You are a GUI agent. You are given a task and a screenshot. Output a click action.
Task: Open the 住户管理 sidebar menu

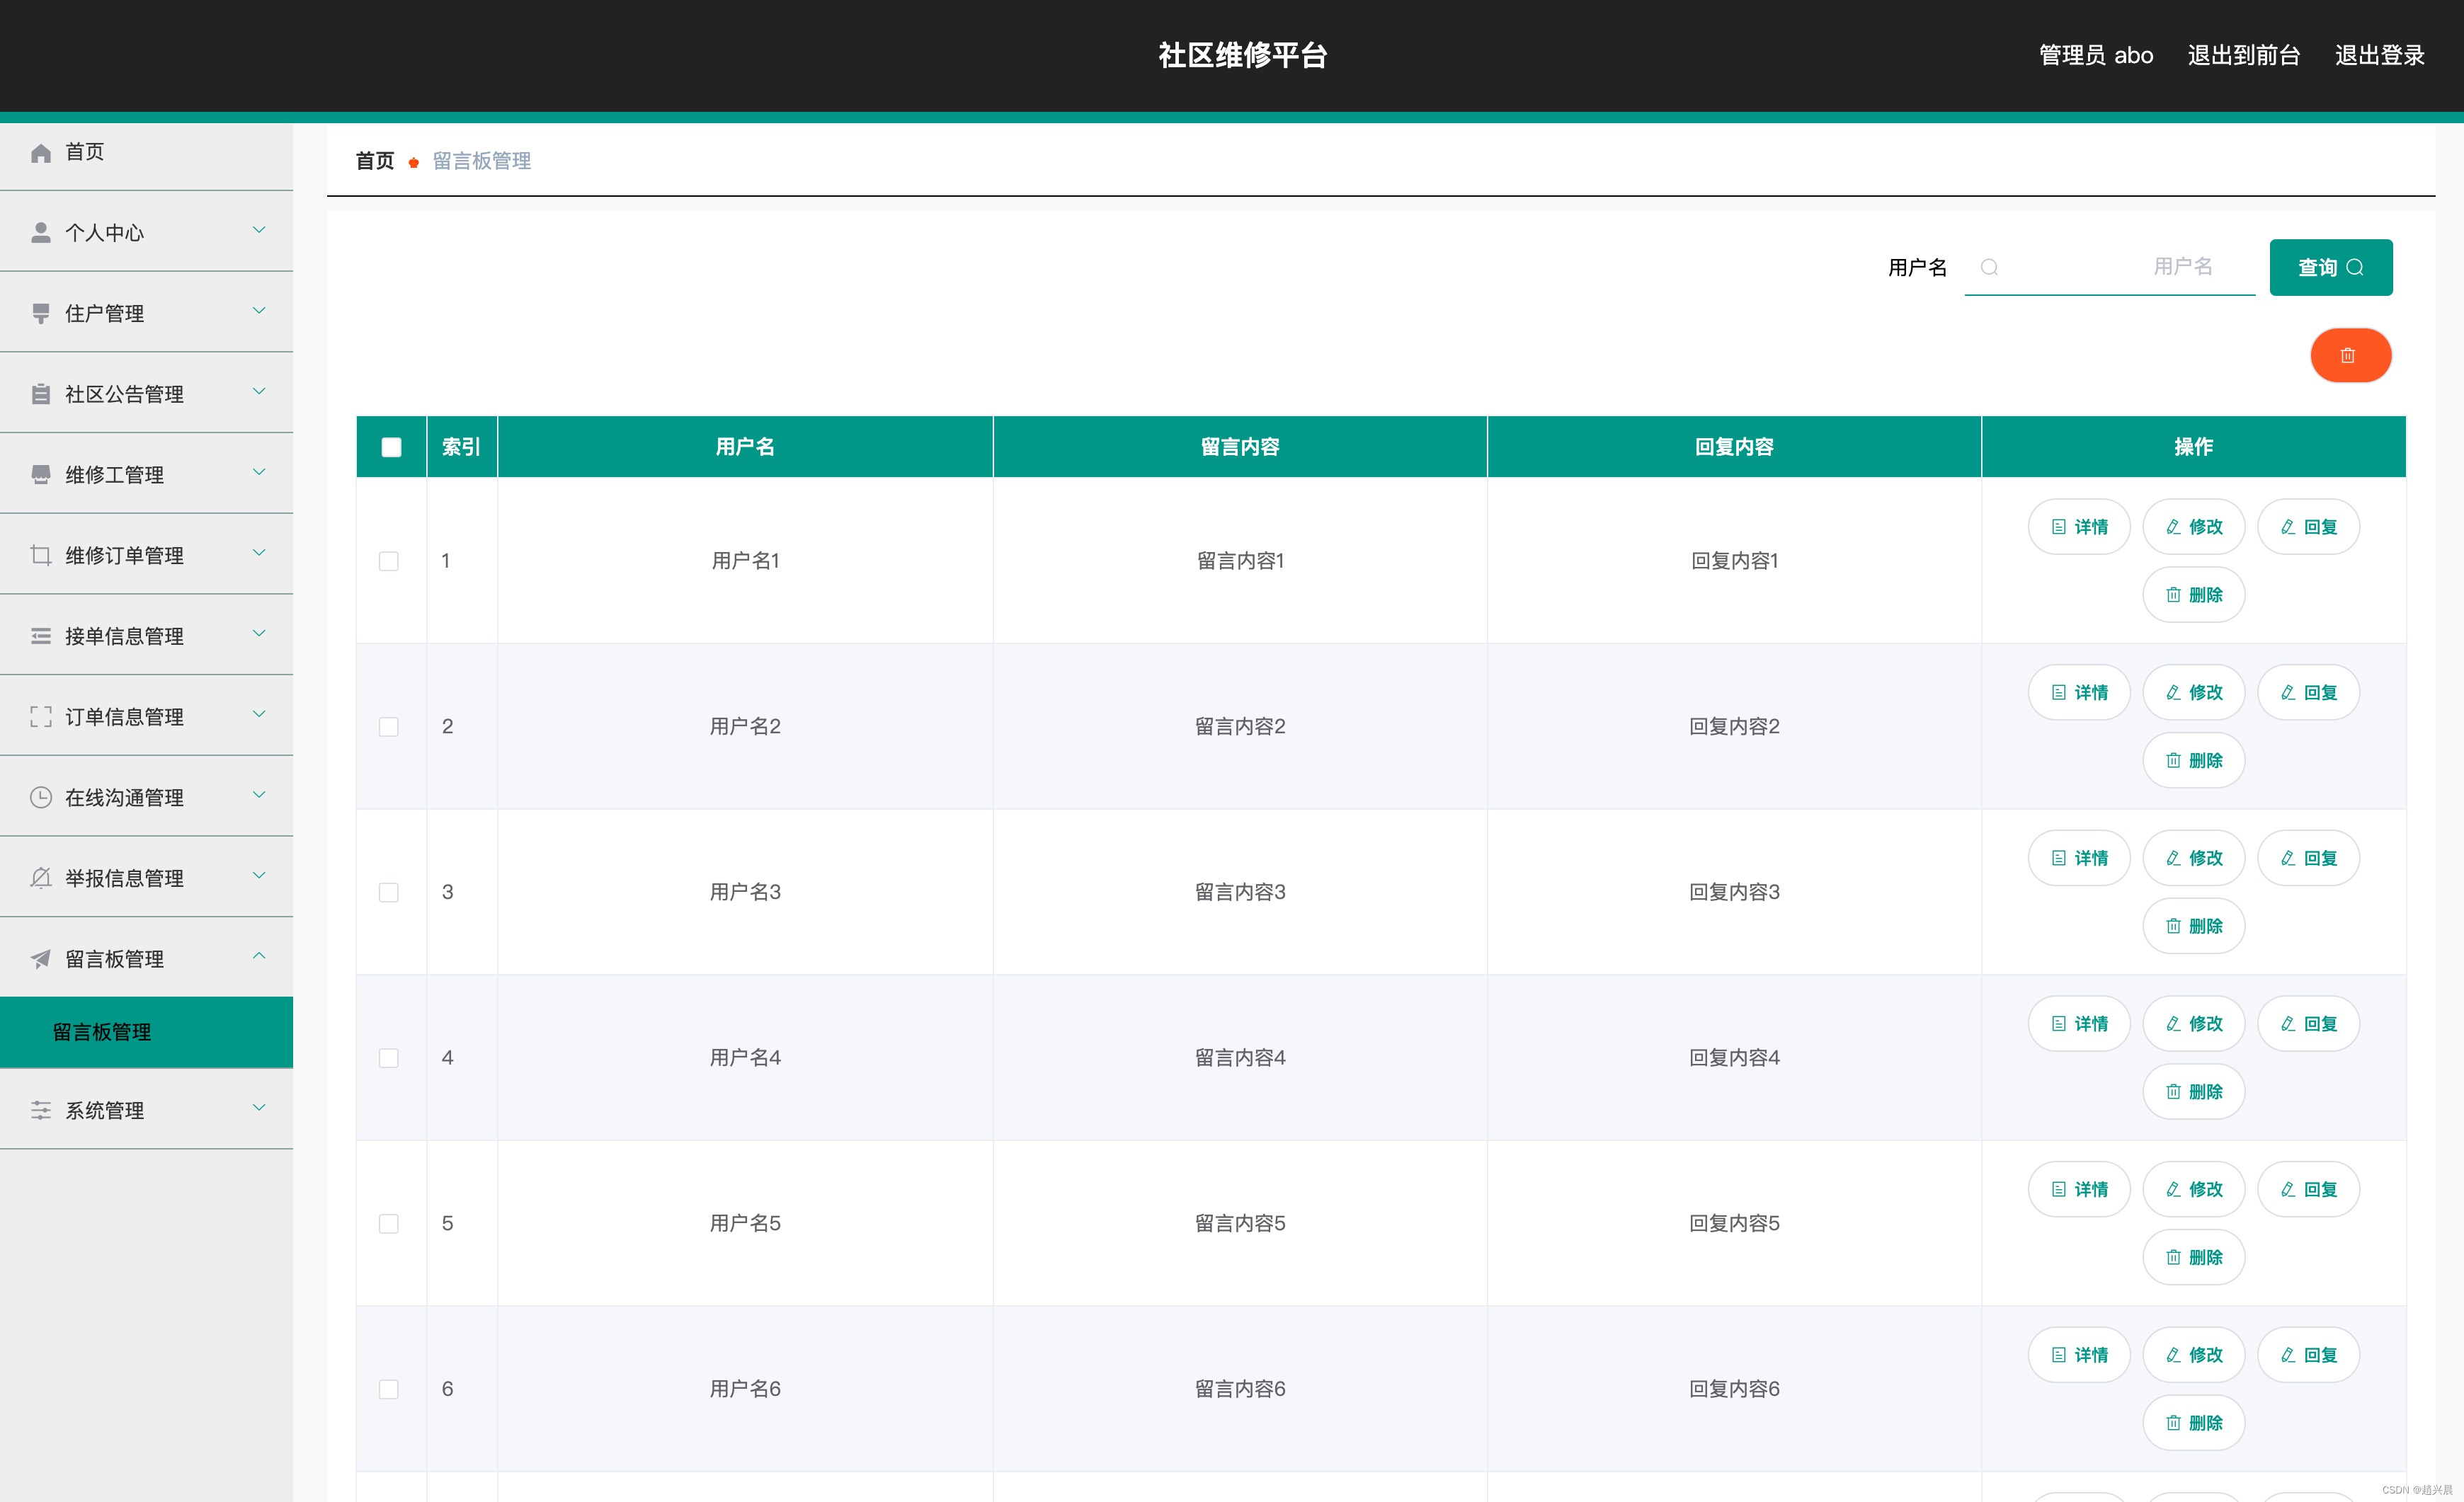point(146,313)
